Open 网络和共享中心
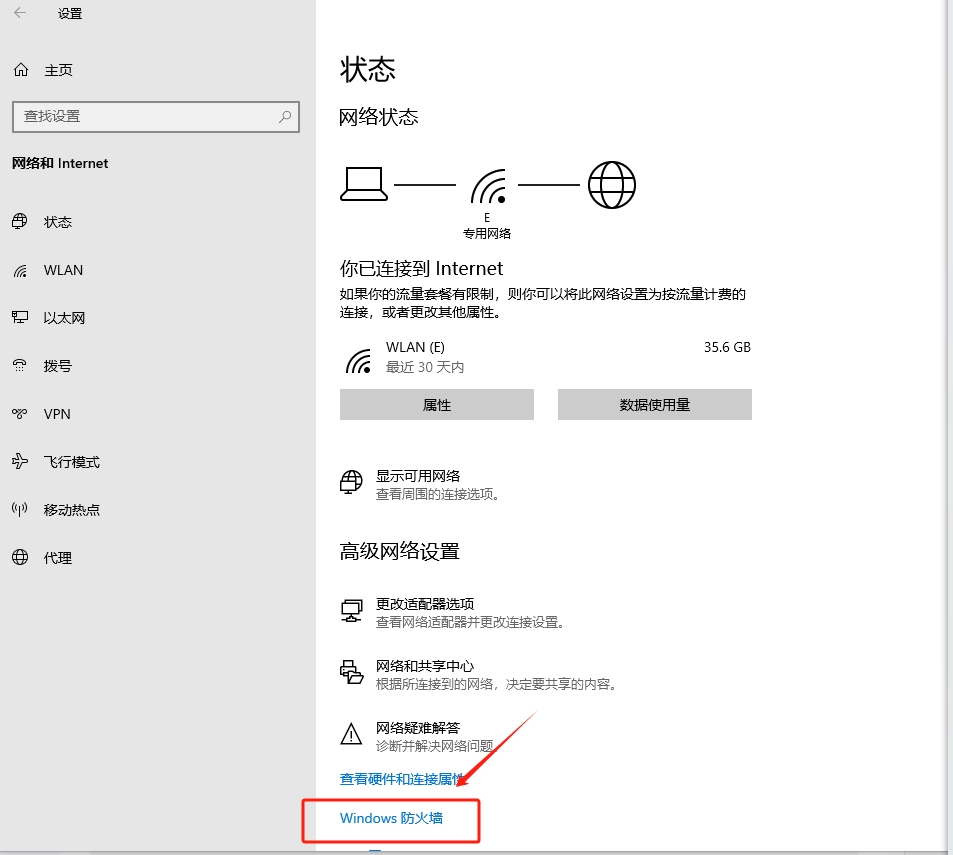 point(351,672)
